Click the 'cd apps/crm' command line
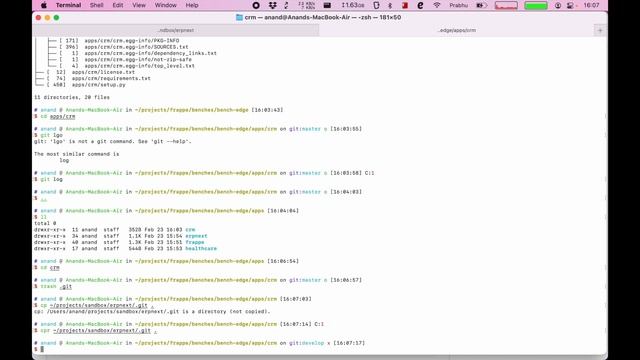Screen dimensions: 640x360 click(58, 116)
